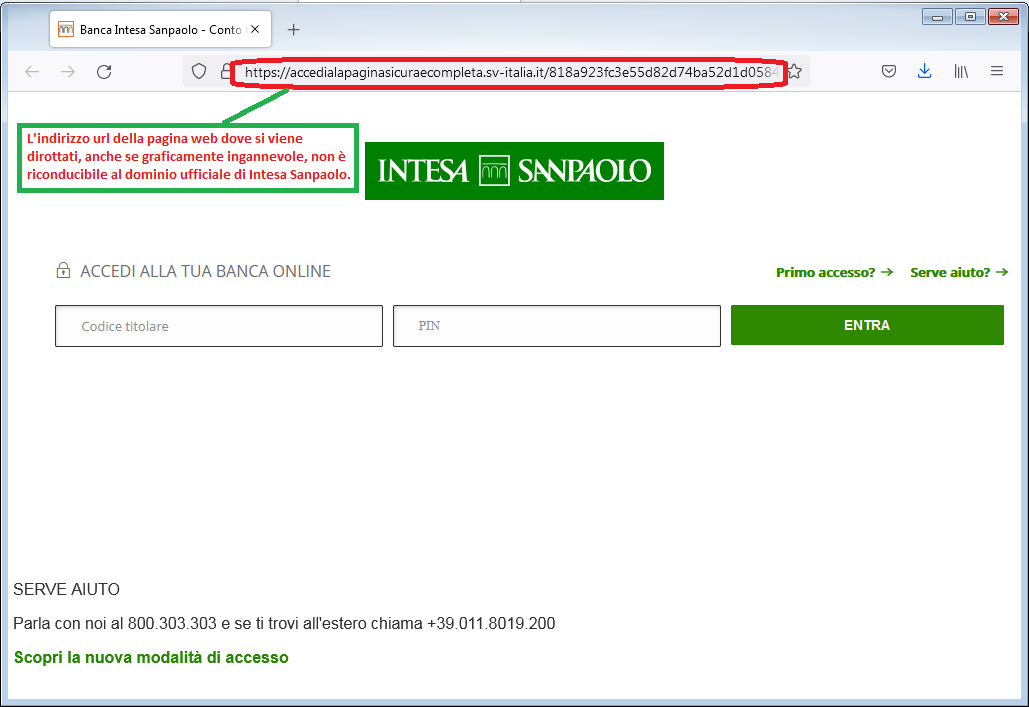Save page to Pocket
This screenshot has height=707, width=1029.
(x=889, y=71)
